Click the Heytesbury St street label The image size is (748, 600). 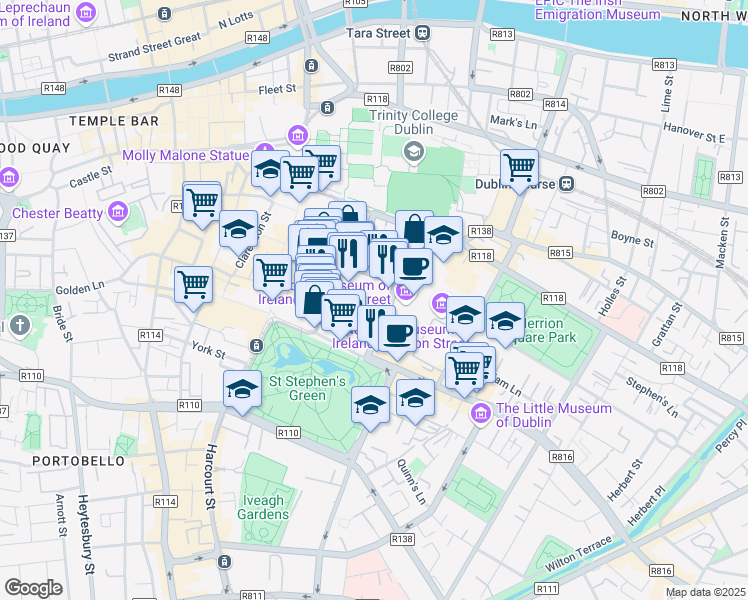pos(86,534)
